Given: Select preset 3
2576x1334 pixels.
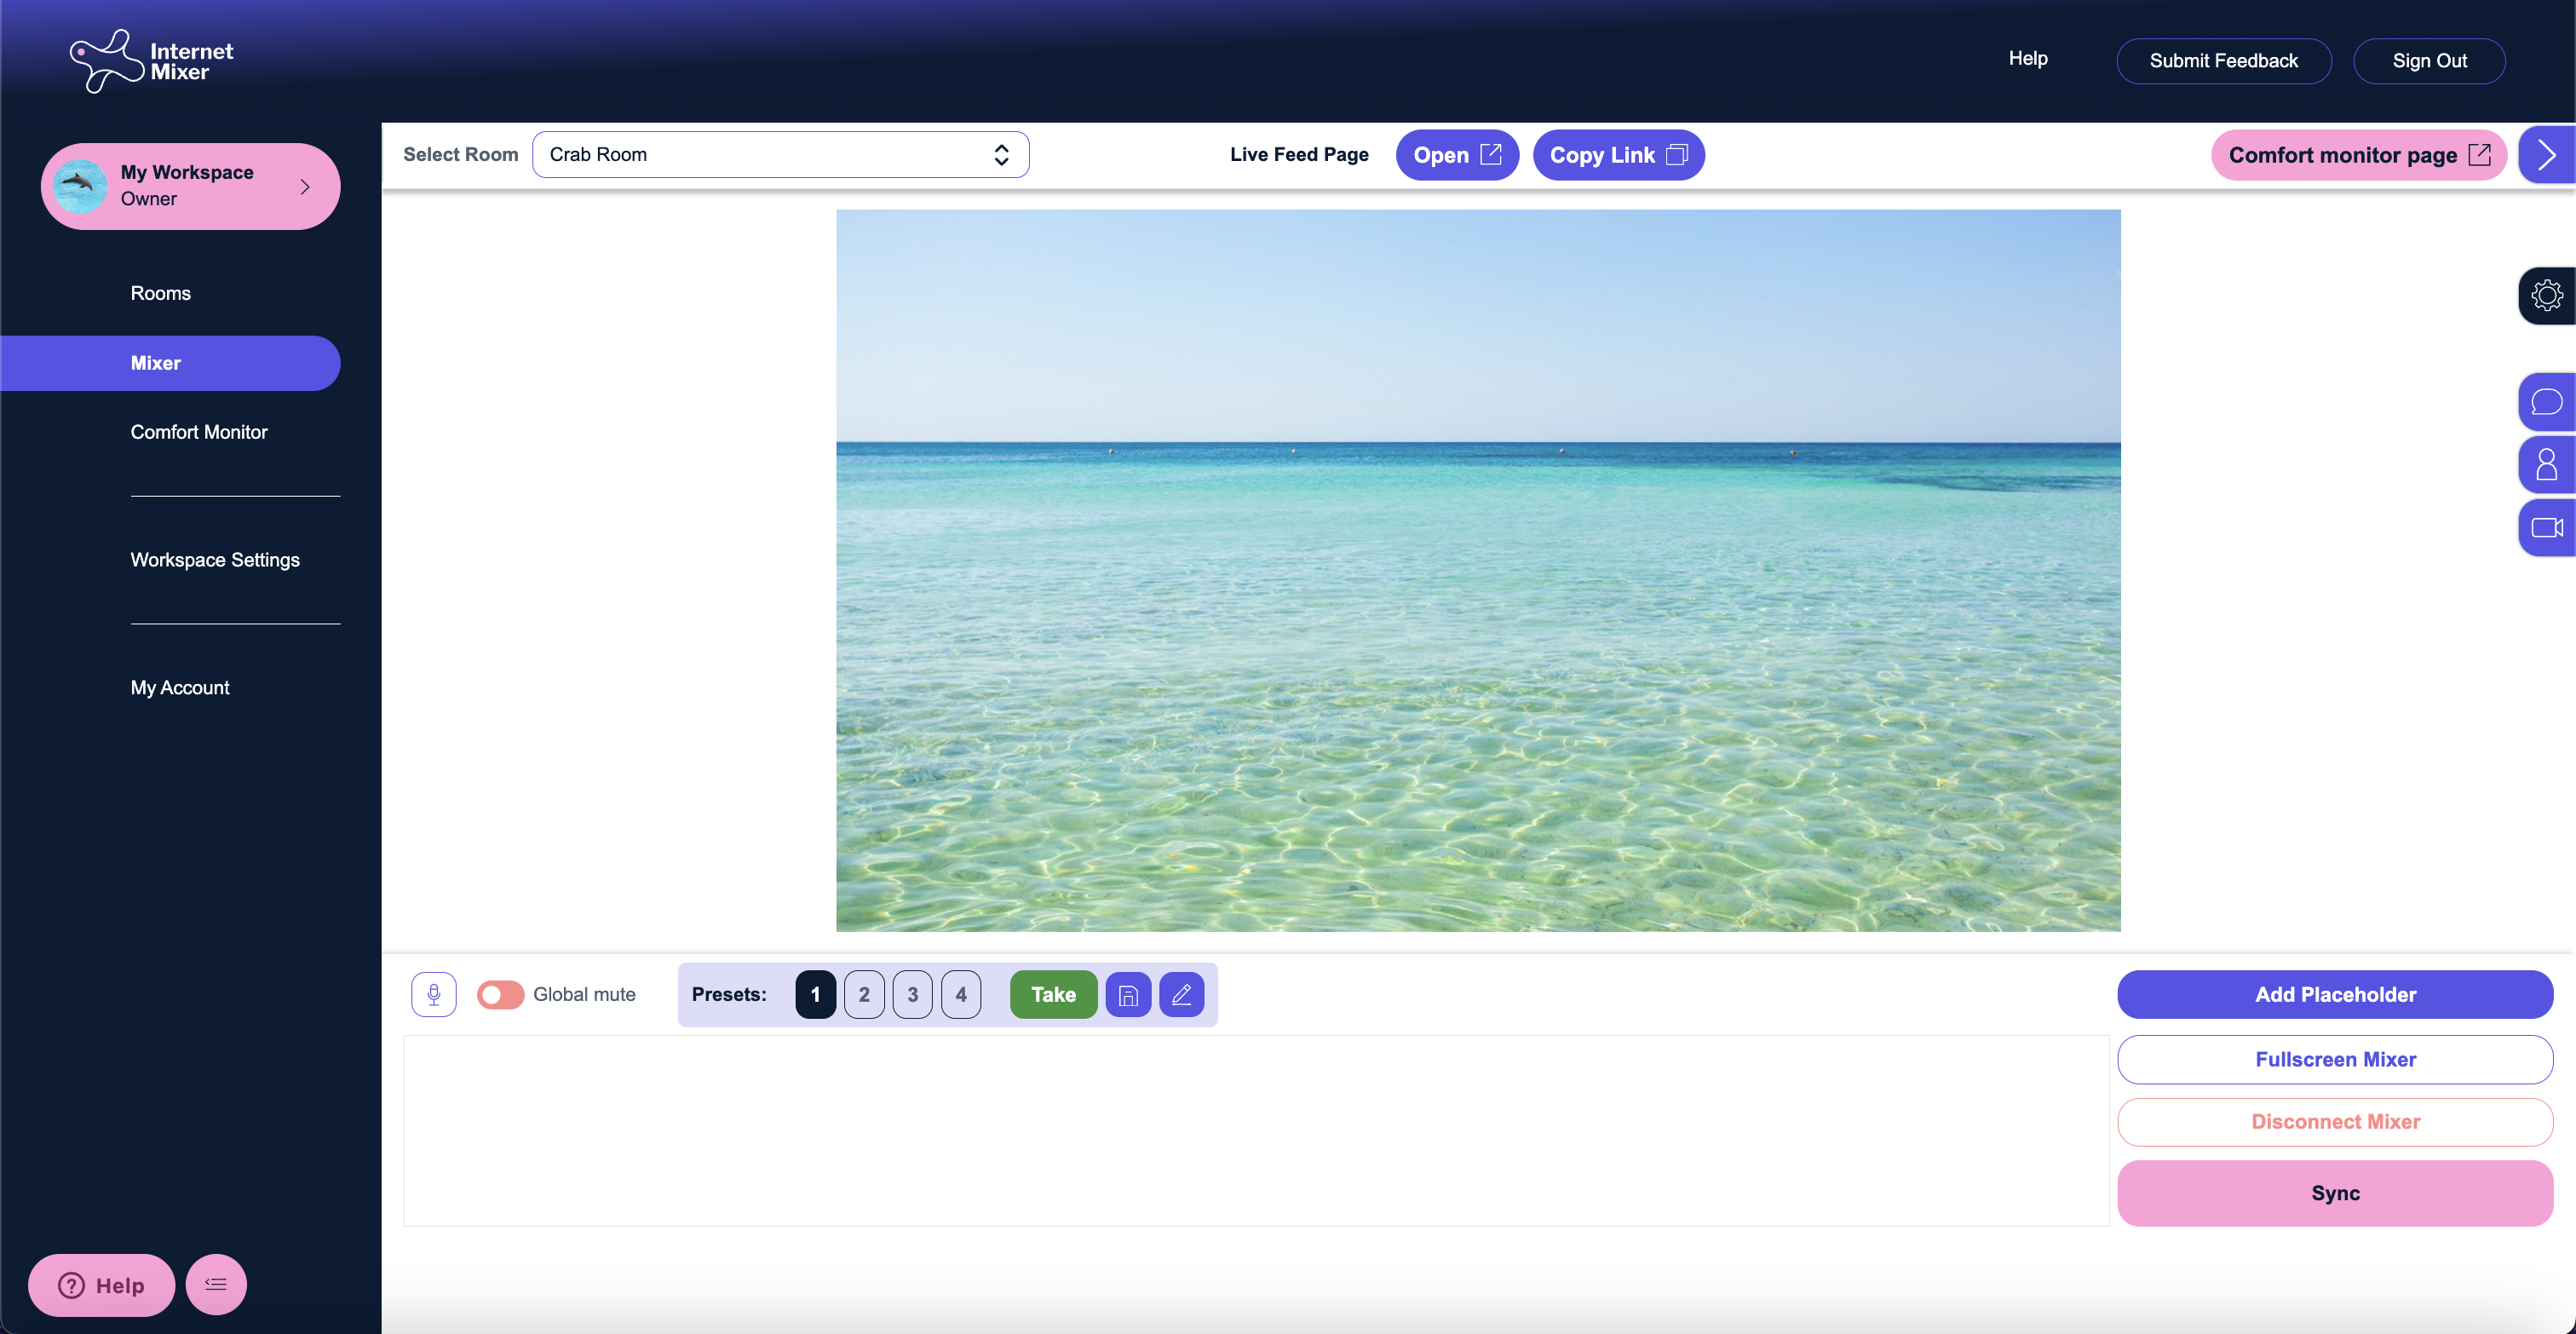Looking at the screenshot, I should point(912,994).
